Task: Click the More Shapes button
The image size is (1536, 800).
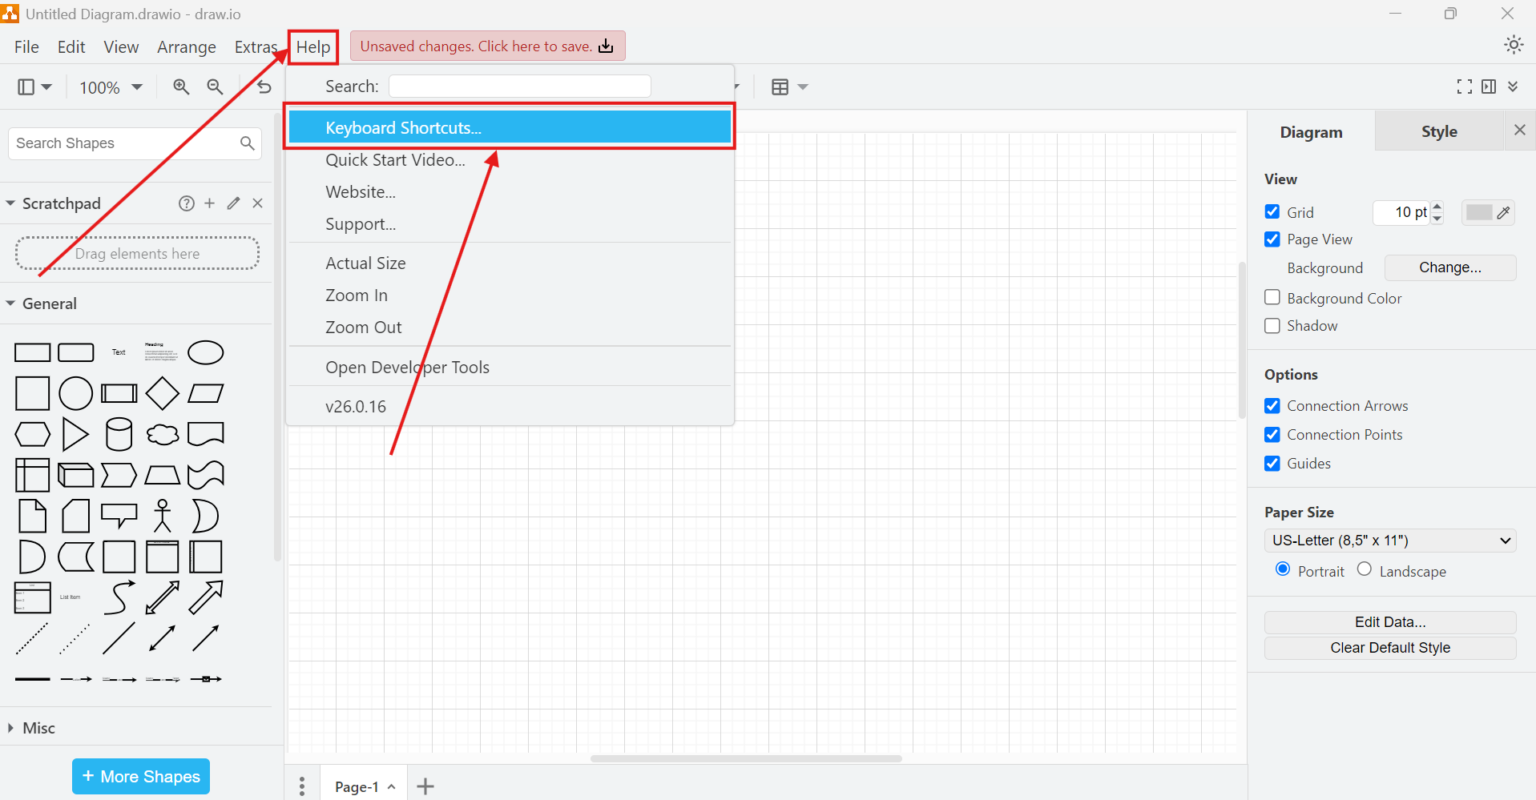Action: click(140, 776)
